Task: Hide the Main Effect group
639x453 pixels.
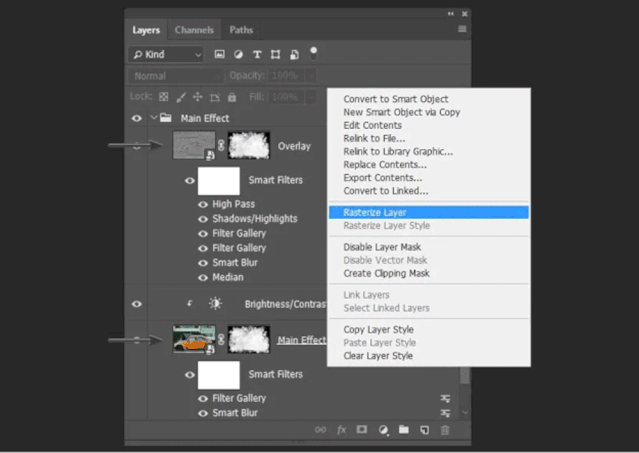Action: coord(137,118)
